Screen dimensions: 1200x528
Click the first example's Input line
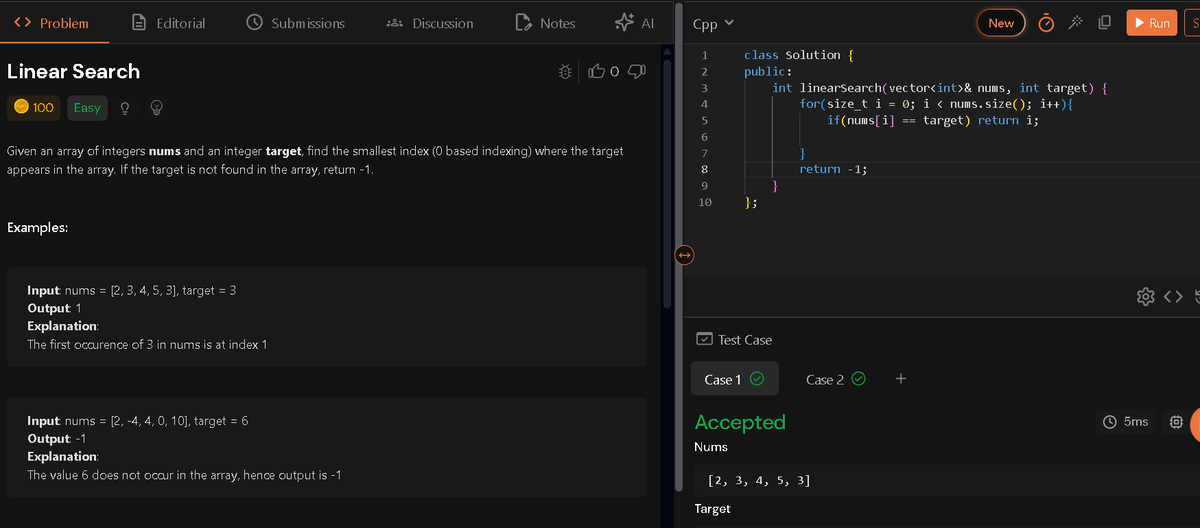[131, 290]
